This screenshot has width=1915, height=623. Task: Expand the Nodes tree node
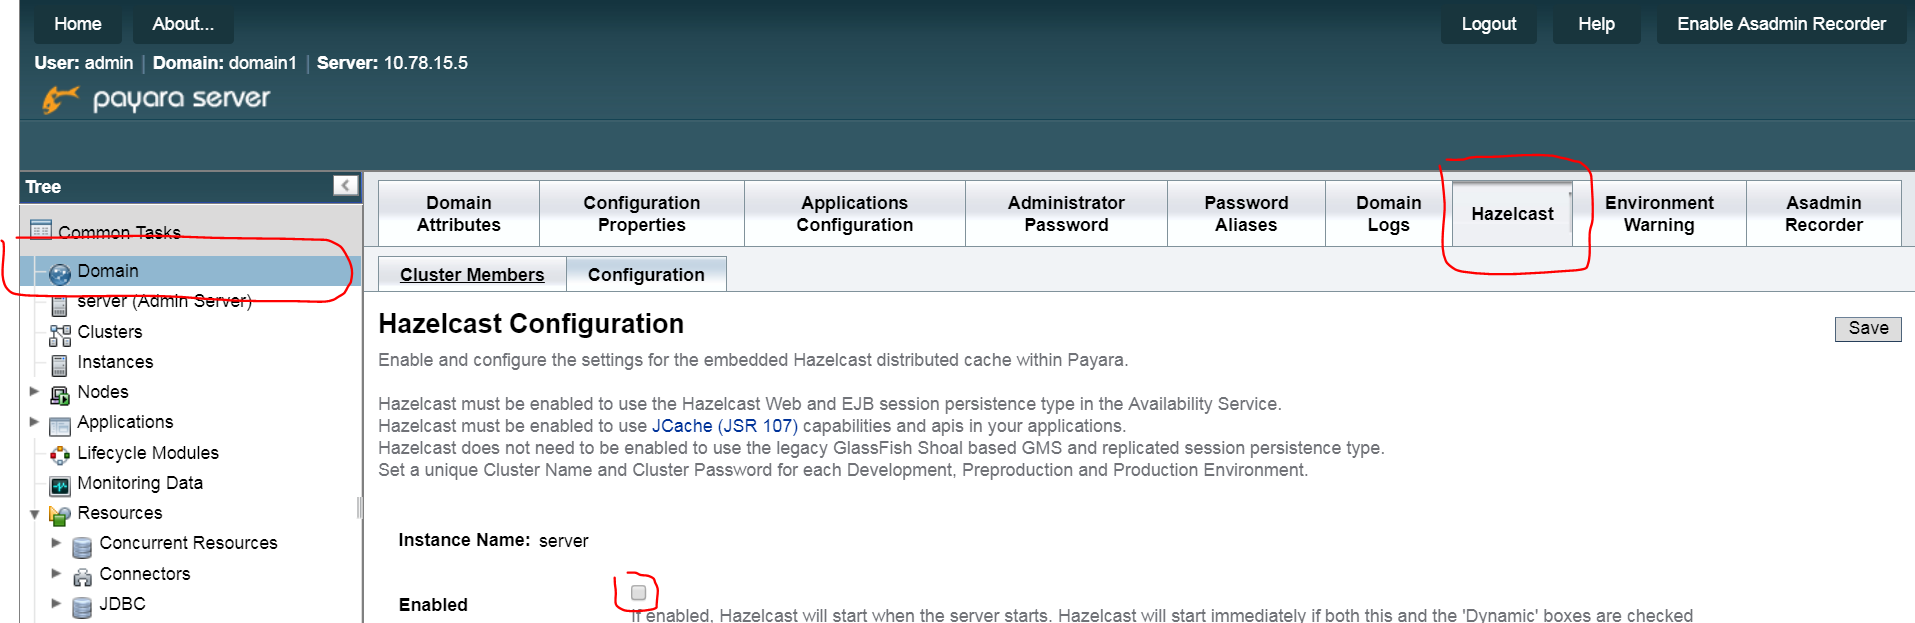click(34, 391)
